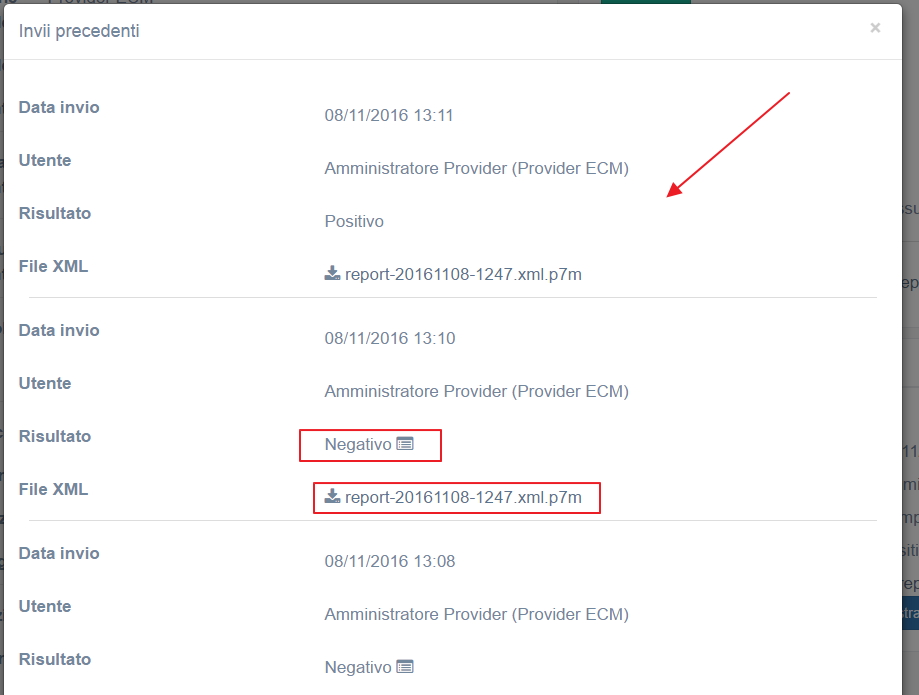
Task: Click Amministratore Provider user of 13:10 entry
Action: click(476, 391)
